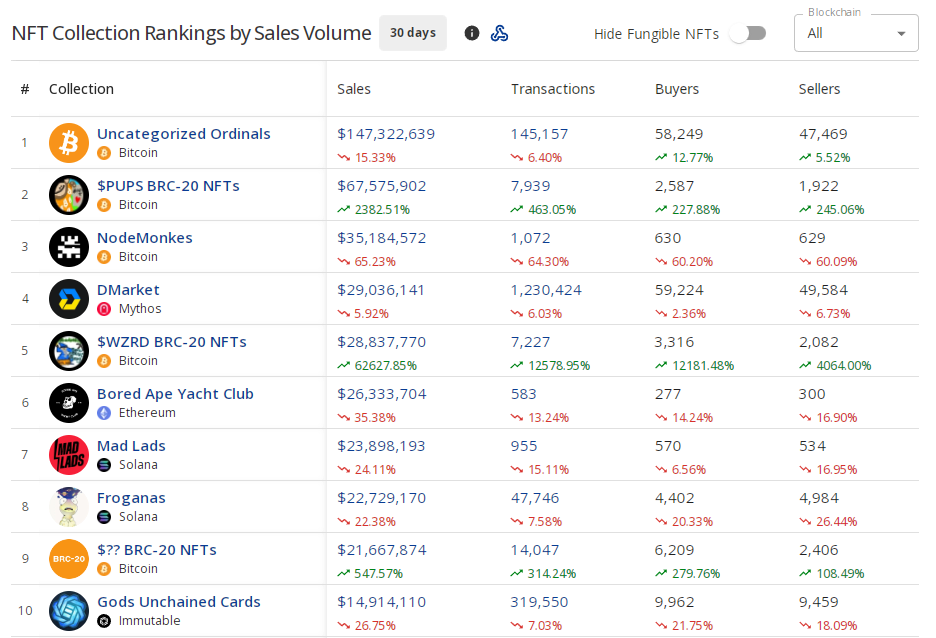Click transactions count 47,746 for Froganas
The height and width of the screenshot is (638, 936).
535,497
